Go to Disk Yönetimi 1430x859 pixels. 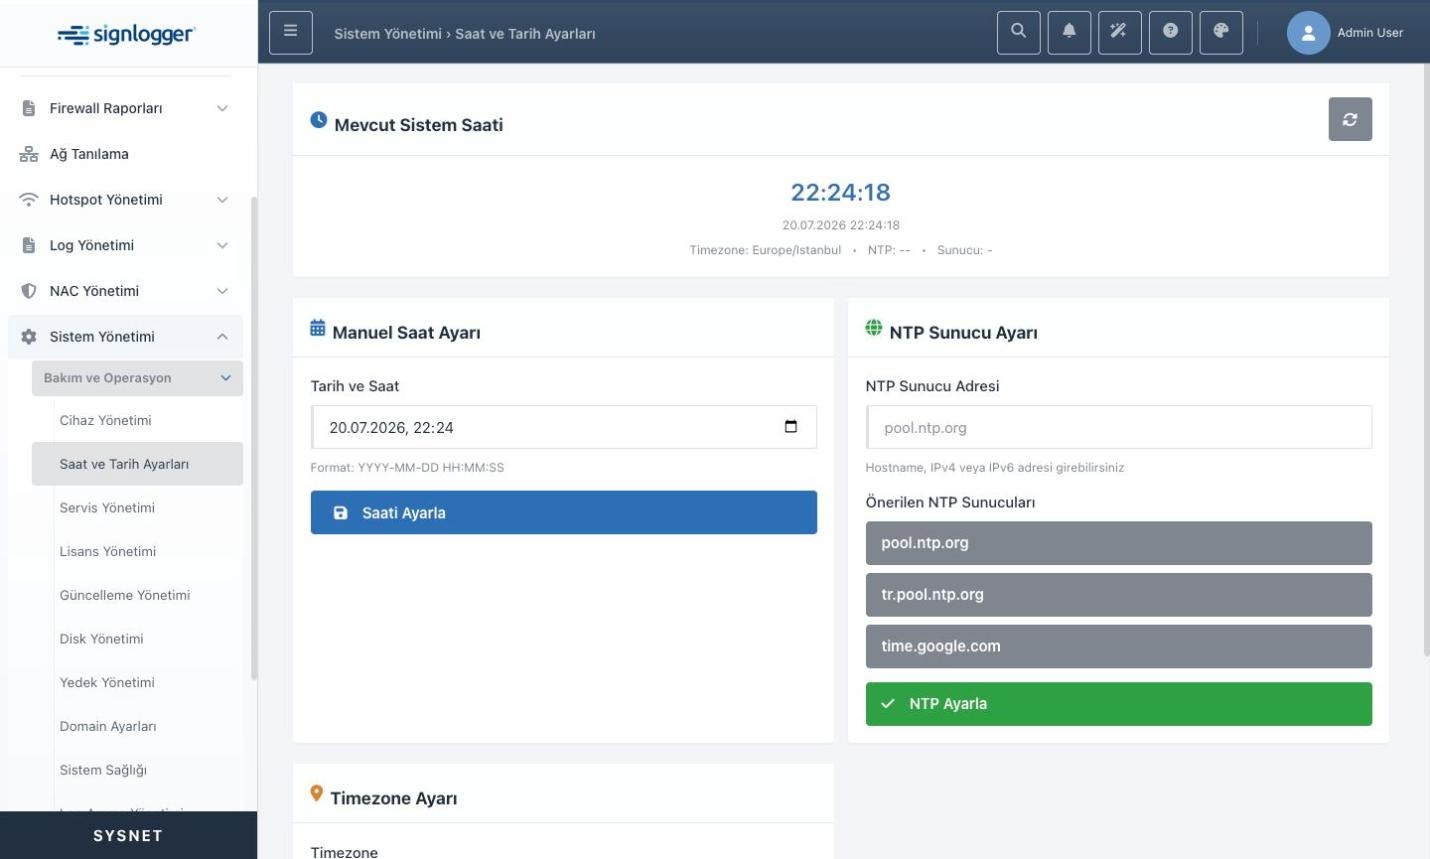click(x=101, y=639)
